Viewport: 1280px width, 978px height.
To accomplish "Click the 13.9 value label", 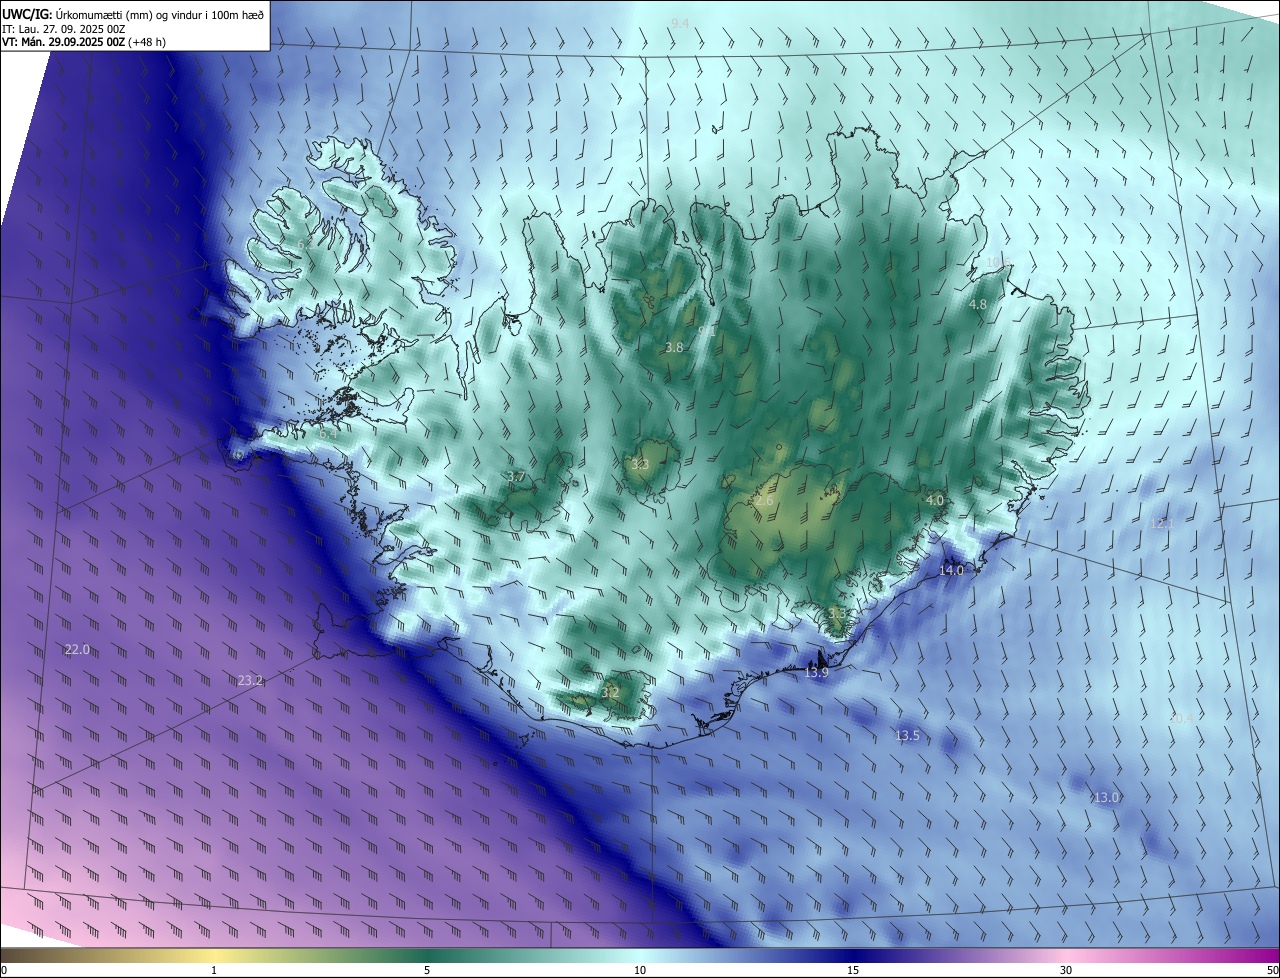I will tap(817, 673).
